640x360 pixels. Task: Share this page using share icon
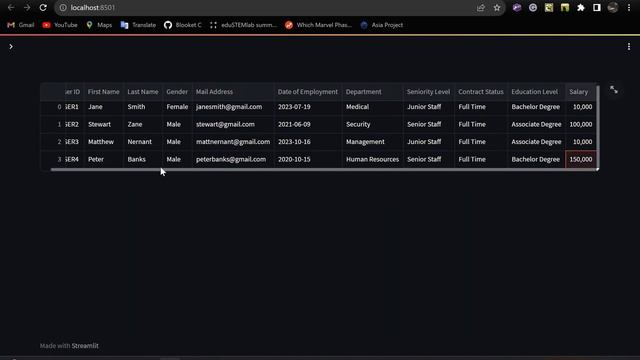pyautogui.click(x=480, y=8)
